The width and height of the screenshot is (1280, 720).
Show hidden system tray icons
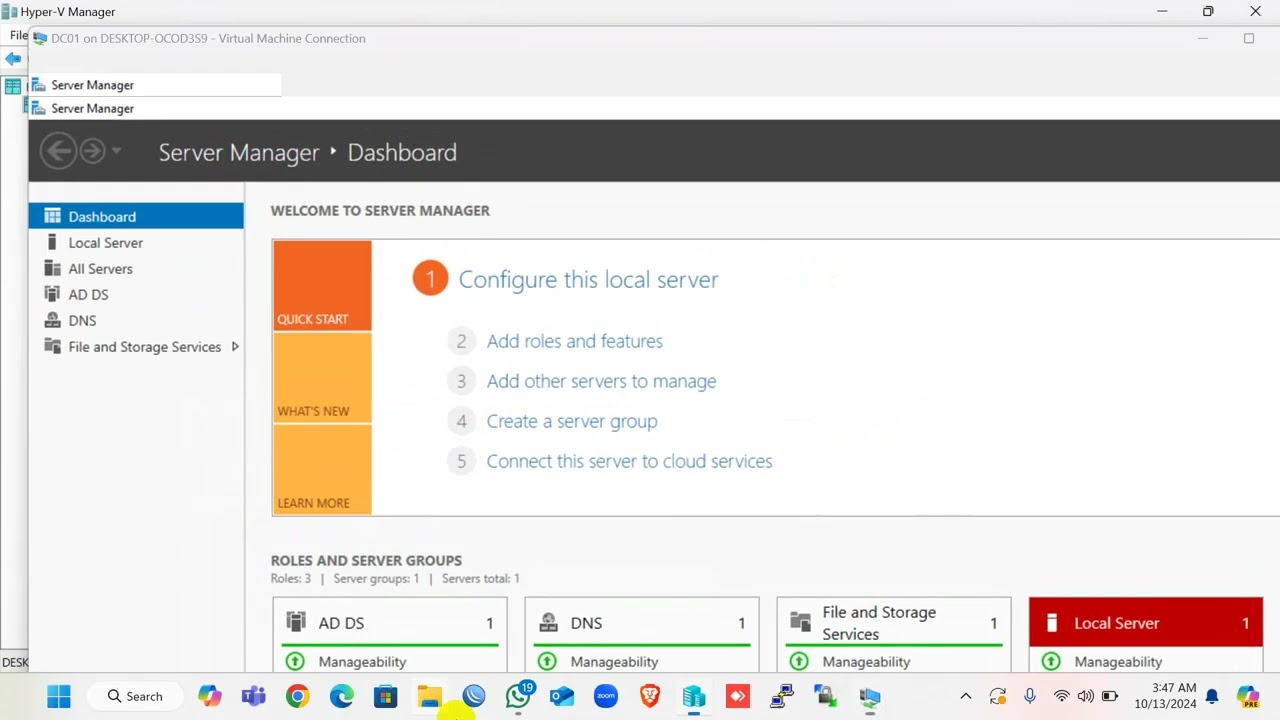click(965, 696)
